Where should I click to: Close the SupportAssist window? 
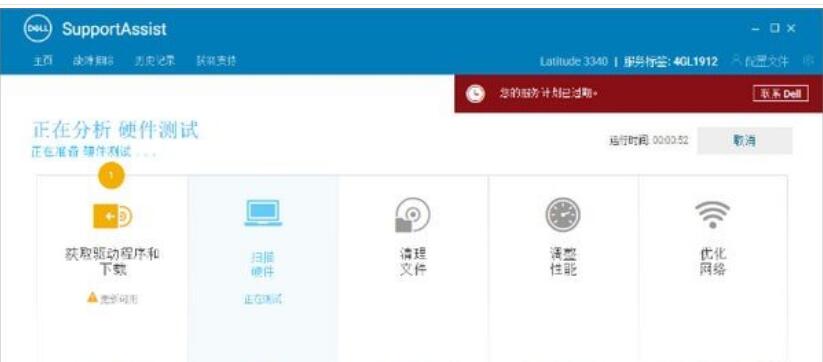pyautogui.click(x=792, y=28)
